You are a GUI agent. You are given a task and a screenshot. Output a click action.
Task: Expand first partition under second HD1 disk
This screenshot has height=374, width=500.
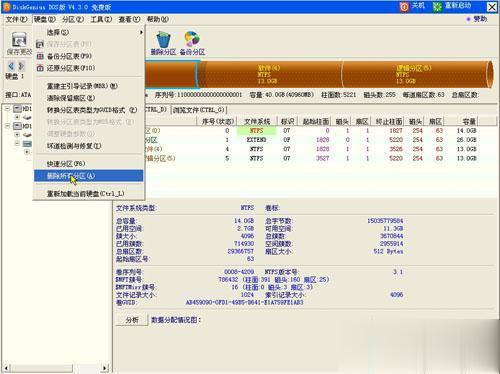pyautogui.click(x=17, y=135)
